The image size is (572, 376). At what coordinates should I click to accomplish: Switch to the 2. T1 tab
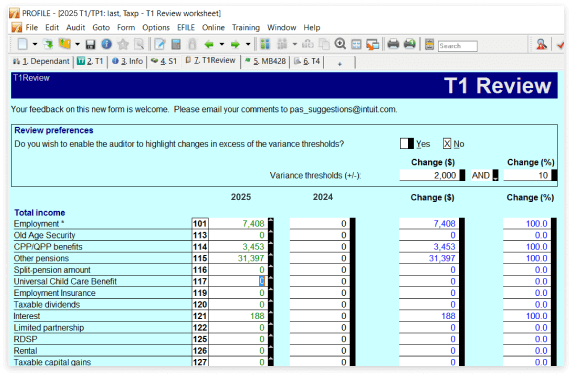(90, 61)
